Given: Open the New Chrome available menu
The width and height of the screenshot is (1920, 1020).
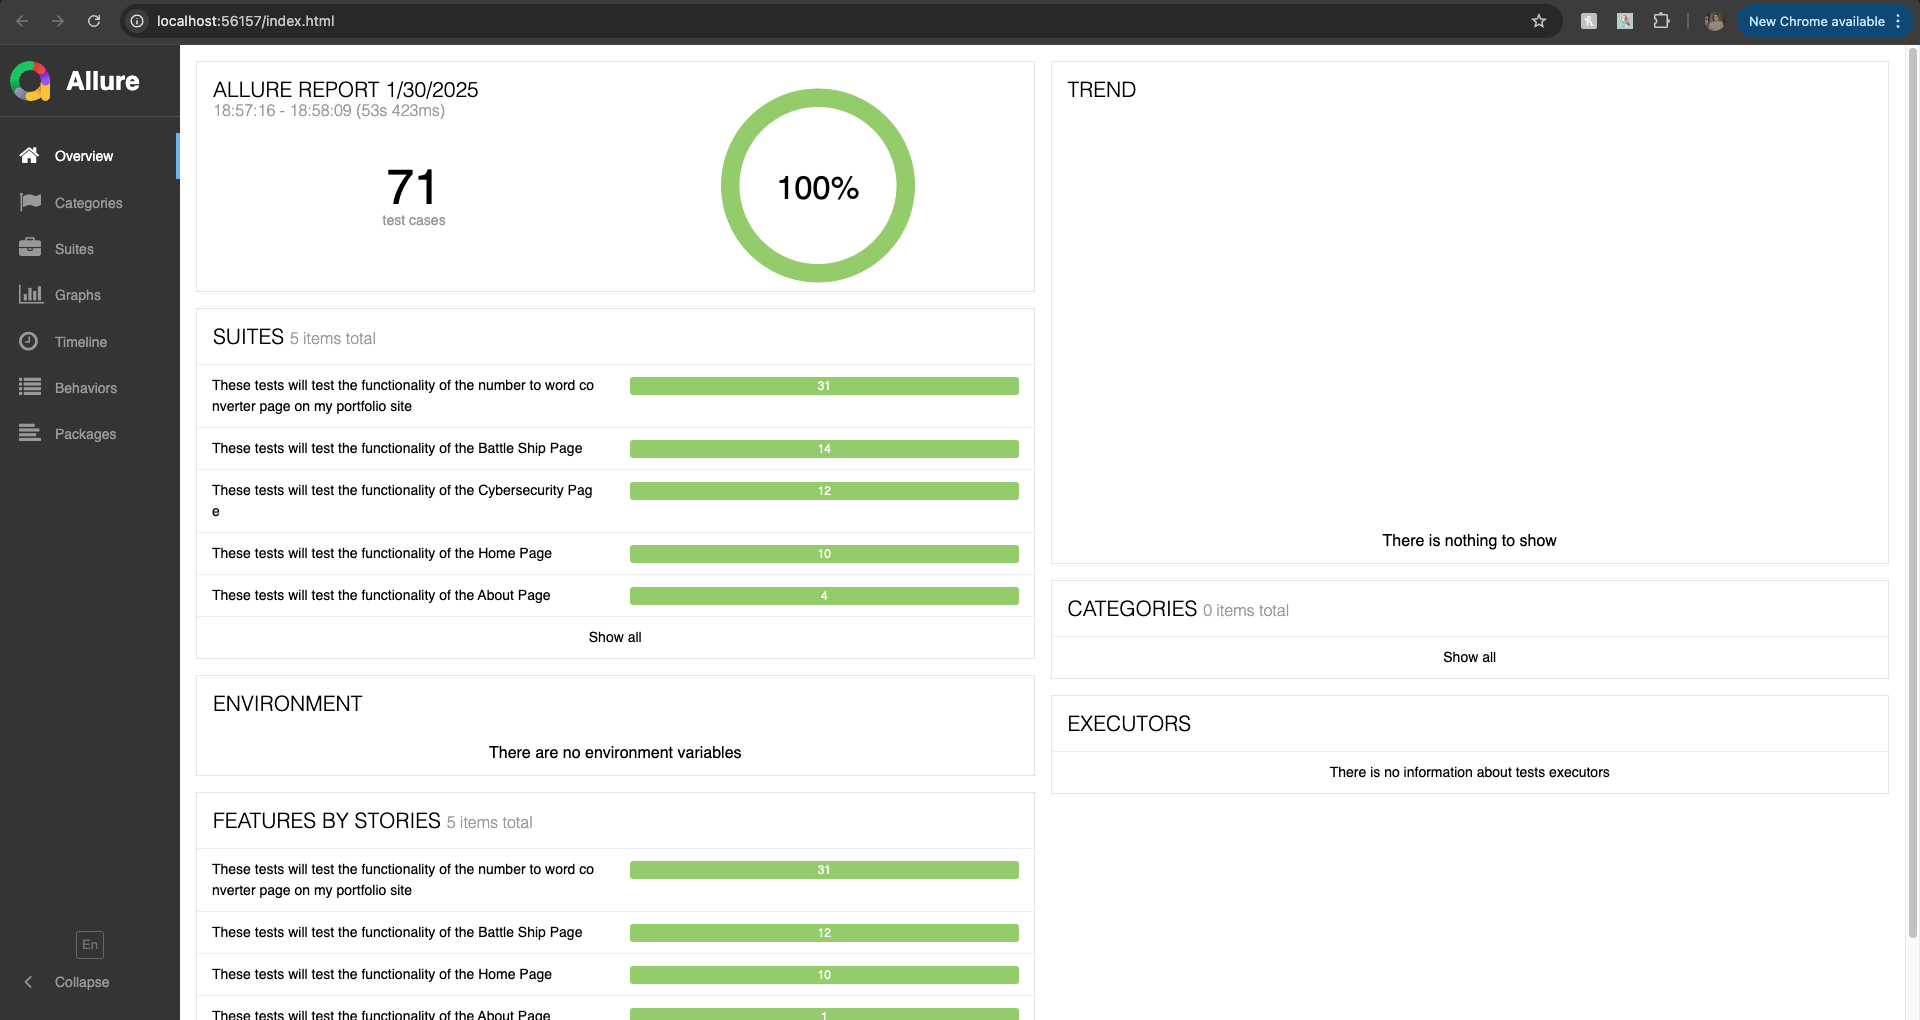Looking at the screenshot, I should 1825,21.
